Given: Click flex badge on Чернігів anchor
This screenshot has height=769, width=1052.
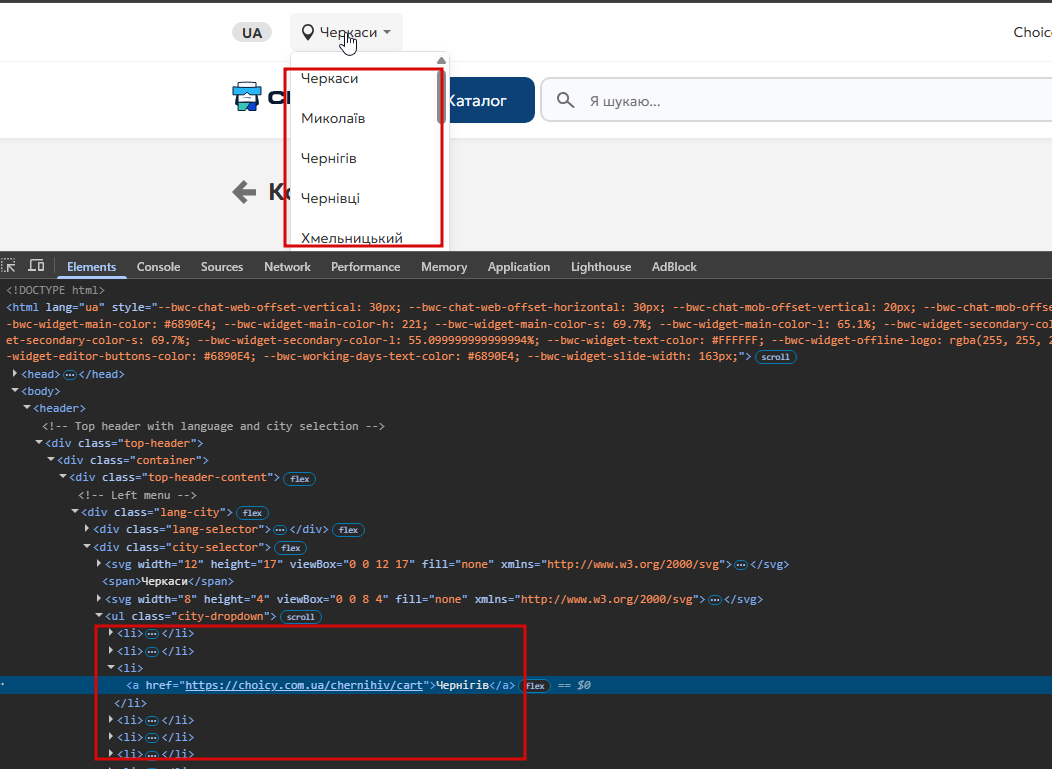Looking at the screenshot, I should [x=535, y=686].
